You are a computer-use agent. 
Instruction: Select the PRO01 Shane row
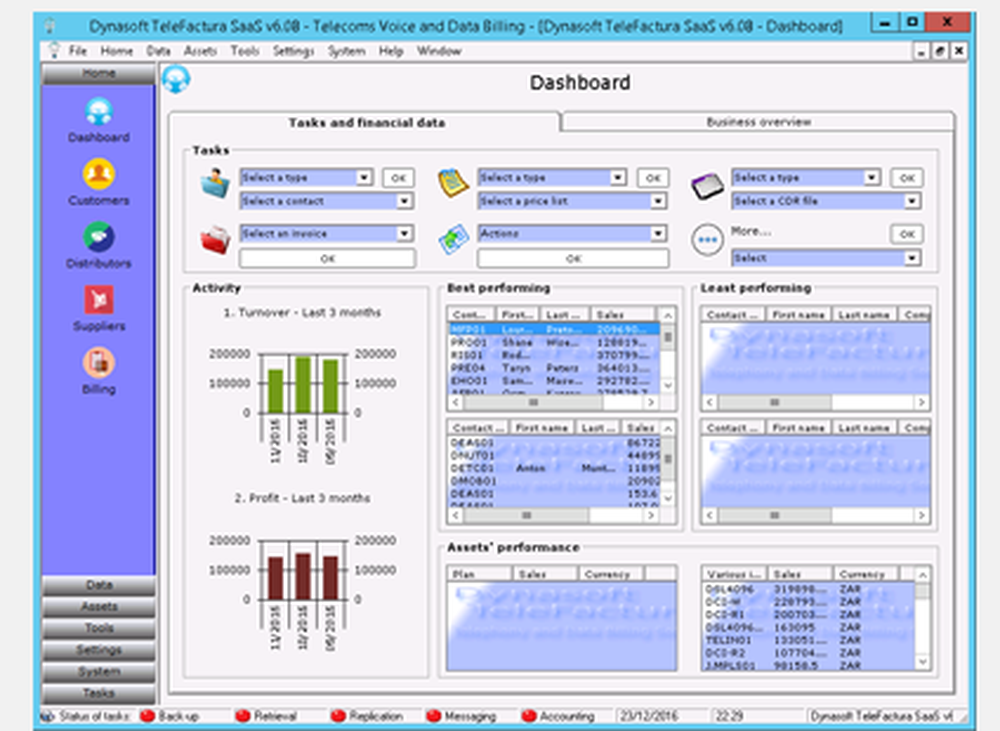[x=554, y=343]
